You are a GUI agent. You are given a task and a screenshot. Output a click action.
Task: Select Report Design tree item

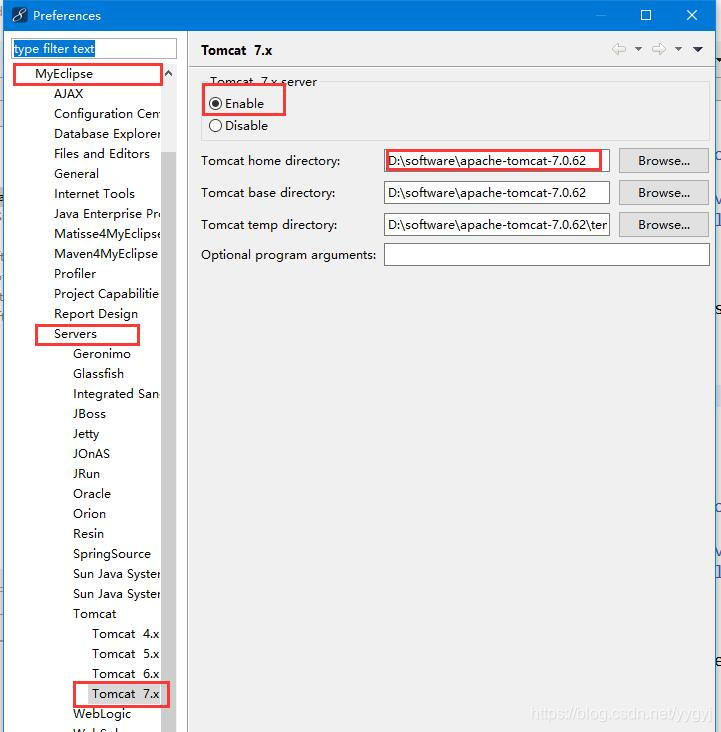click(96, 314)
